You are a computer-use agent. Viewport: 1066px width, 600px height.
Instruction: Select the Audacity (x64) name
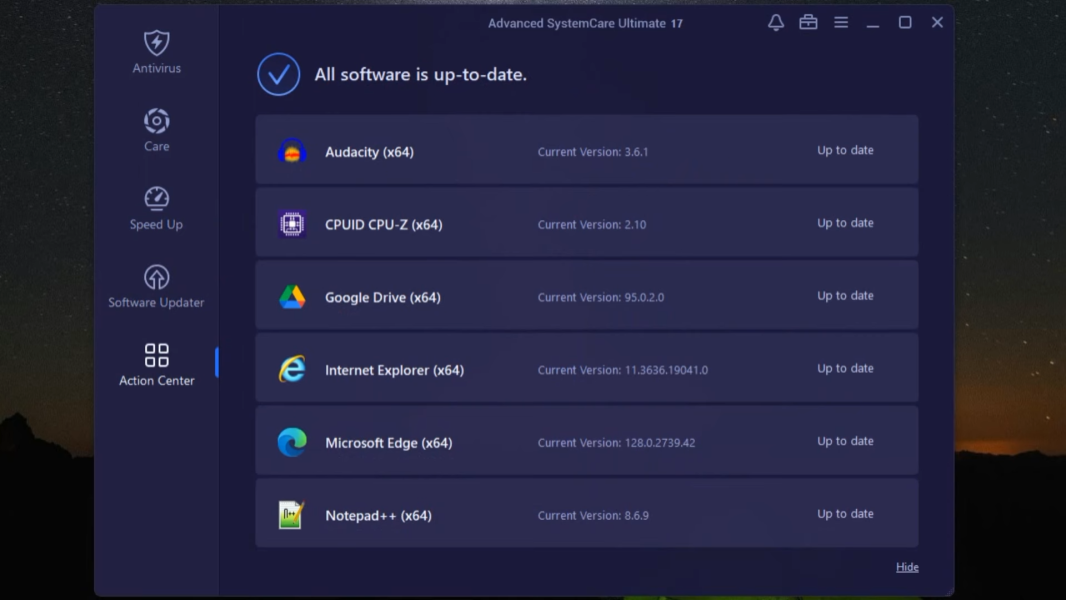click(x=369, y=152)
